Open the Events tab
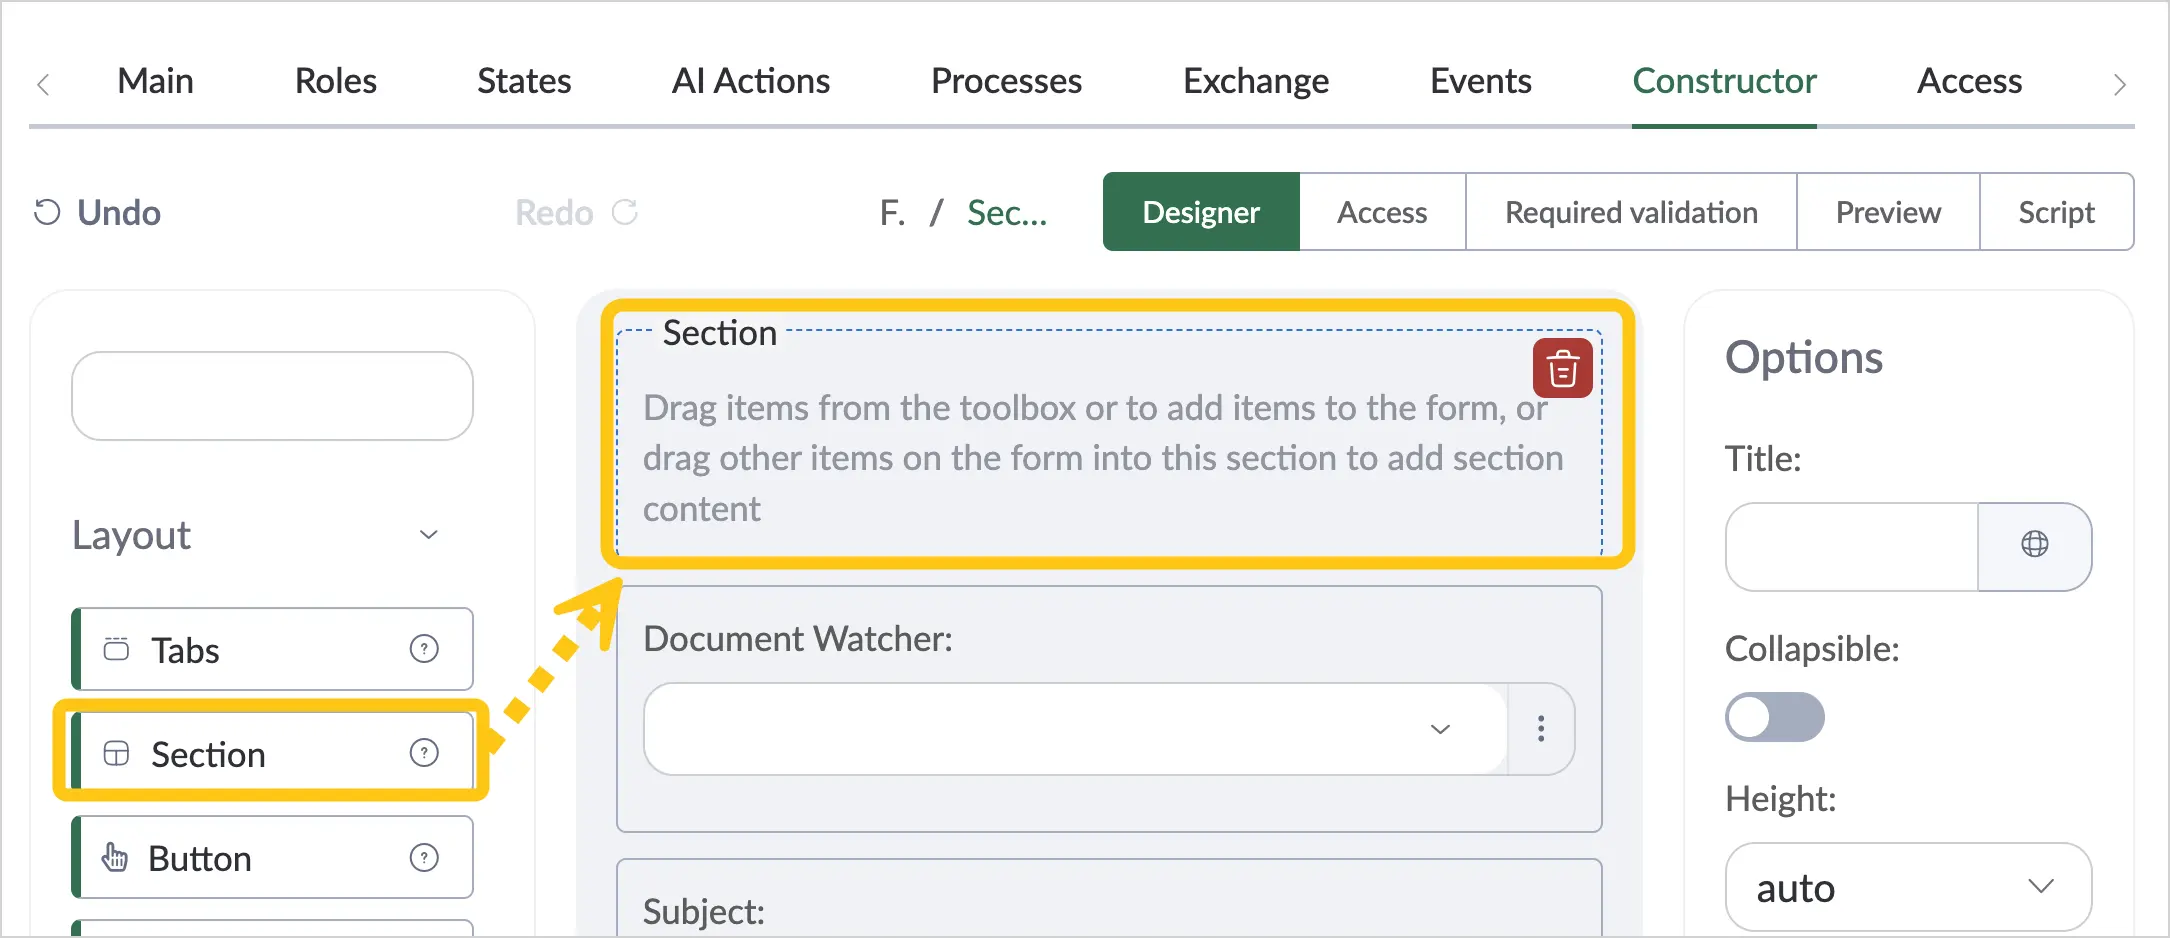 click(1481, 81)
